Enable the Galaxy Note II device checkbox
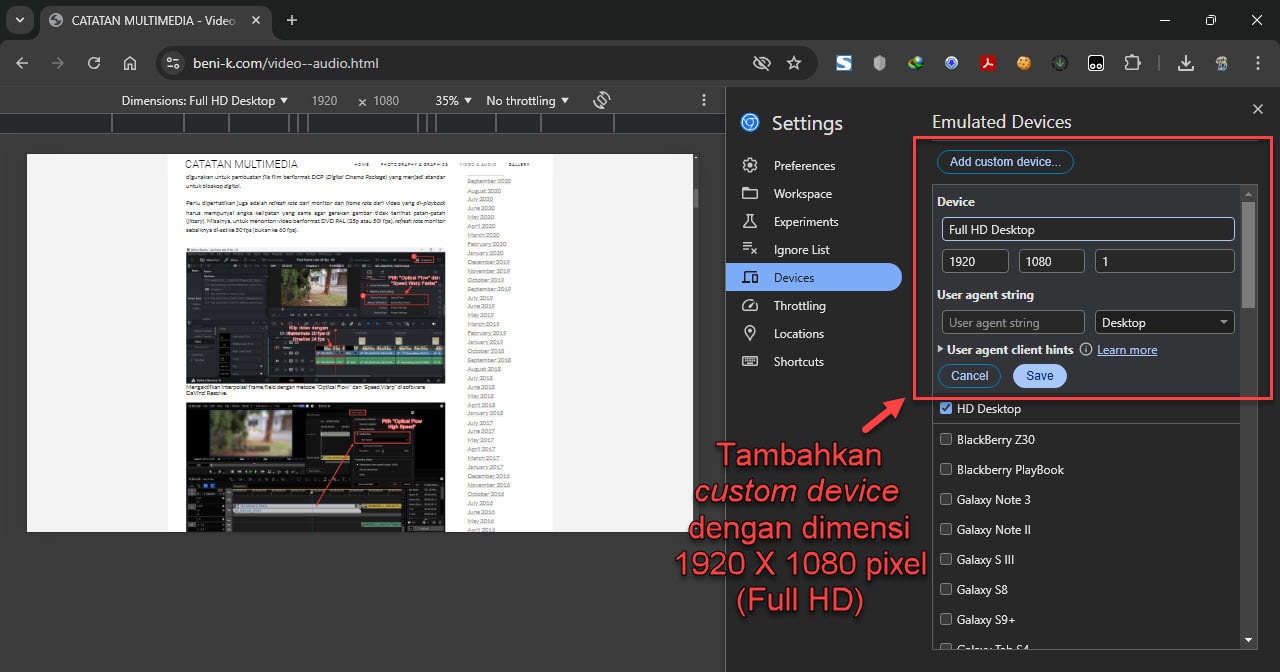Screen dimensions: 1280x672 [x=946, y=529]
